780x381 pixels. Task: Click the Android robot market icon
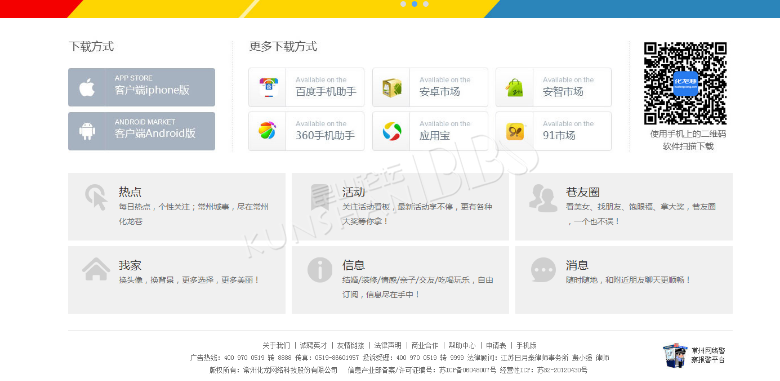(x=87, y=131)
